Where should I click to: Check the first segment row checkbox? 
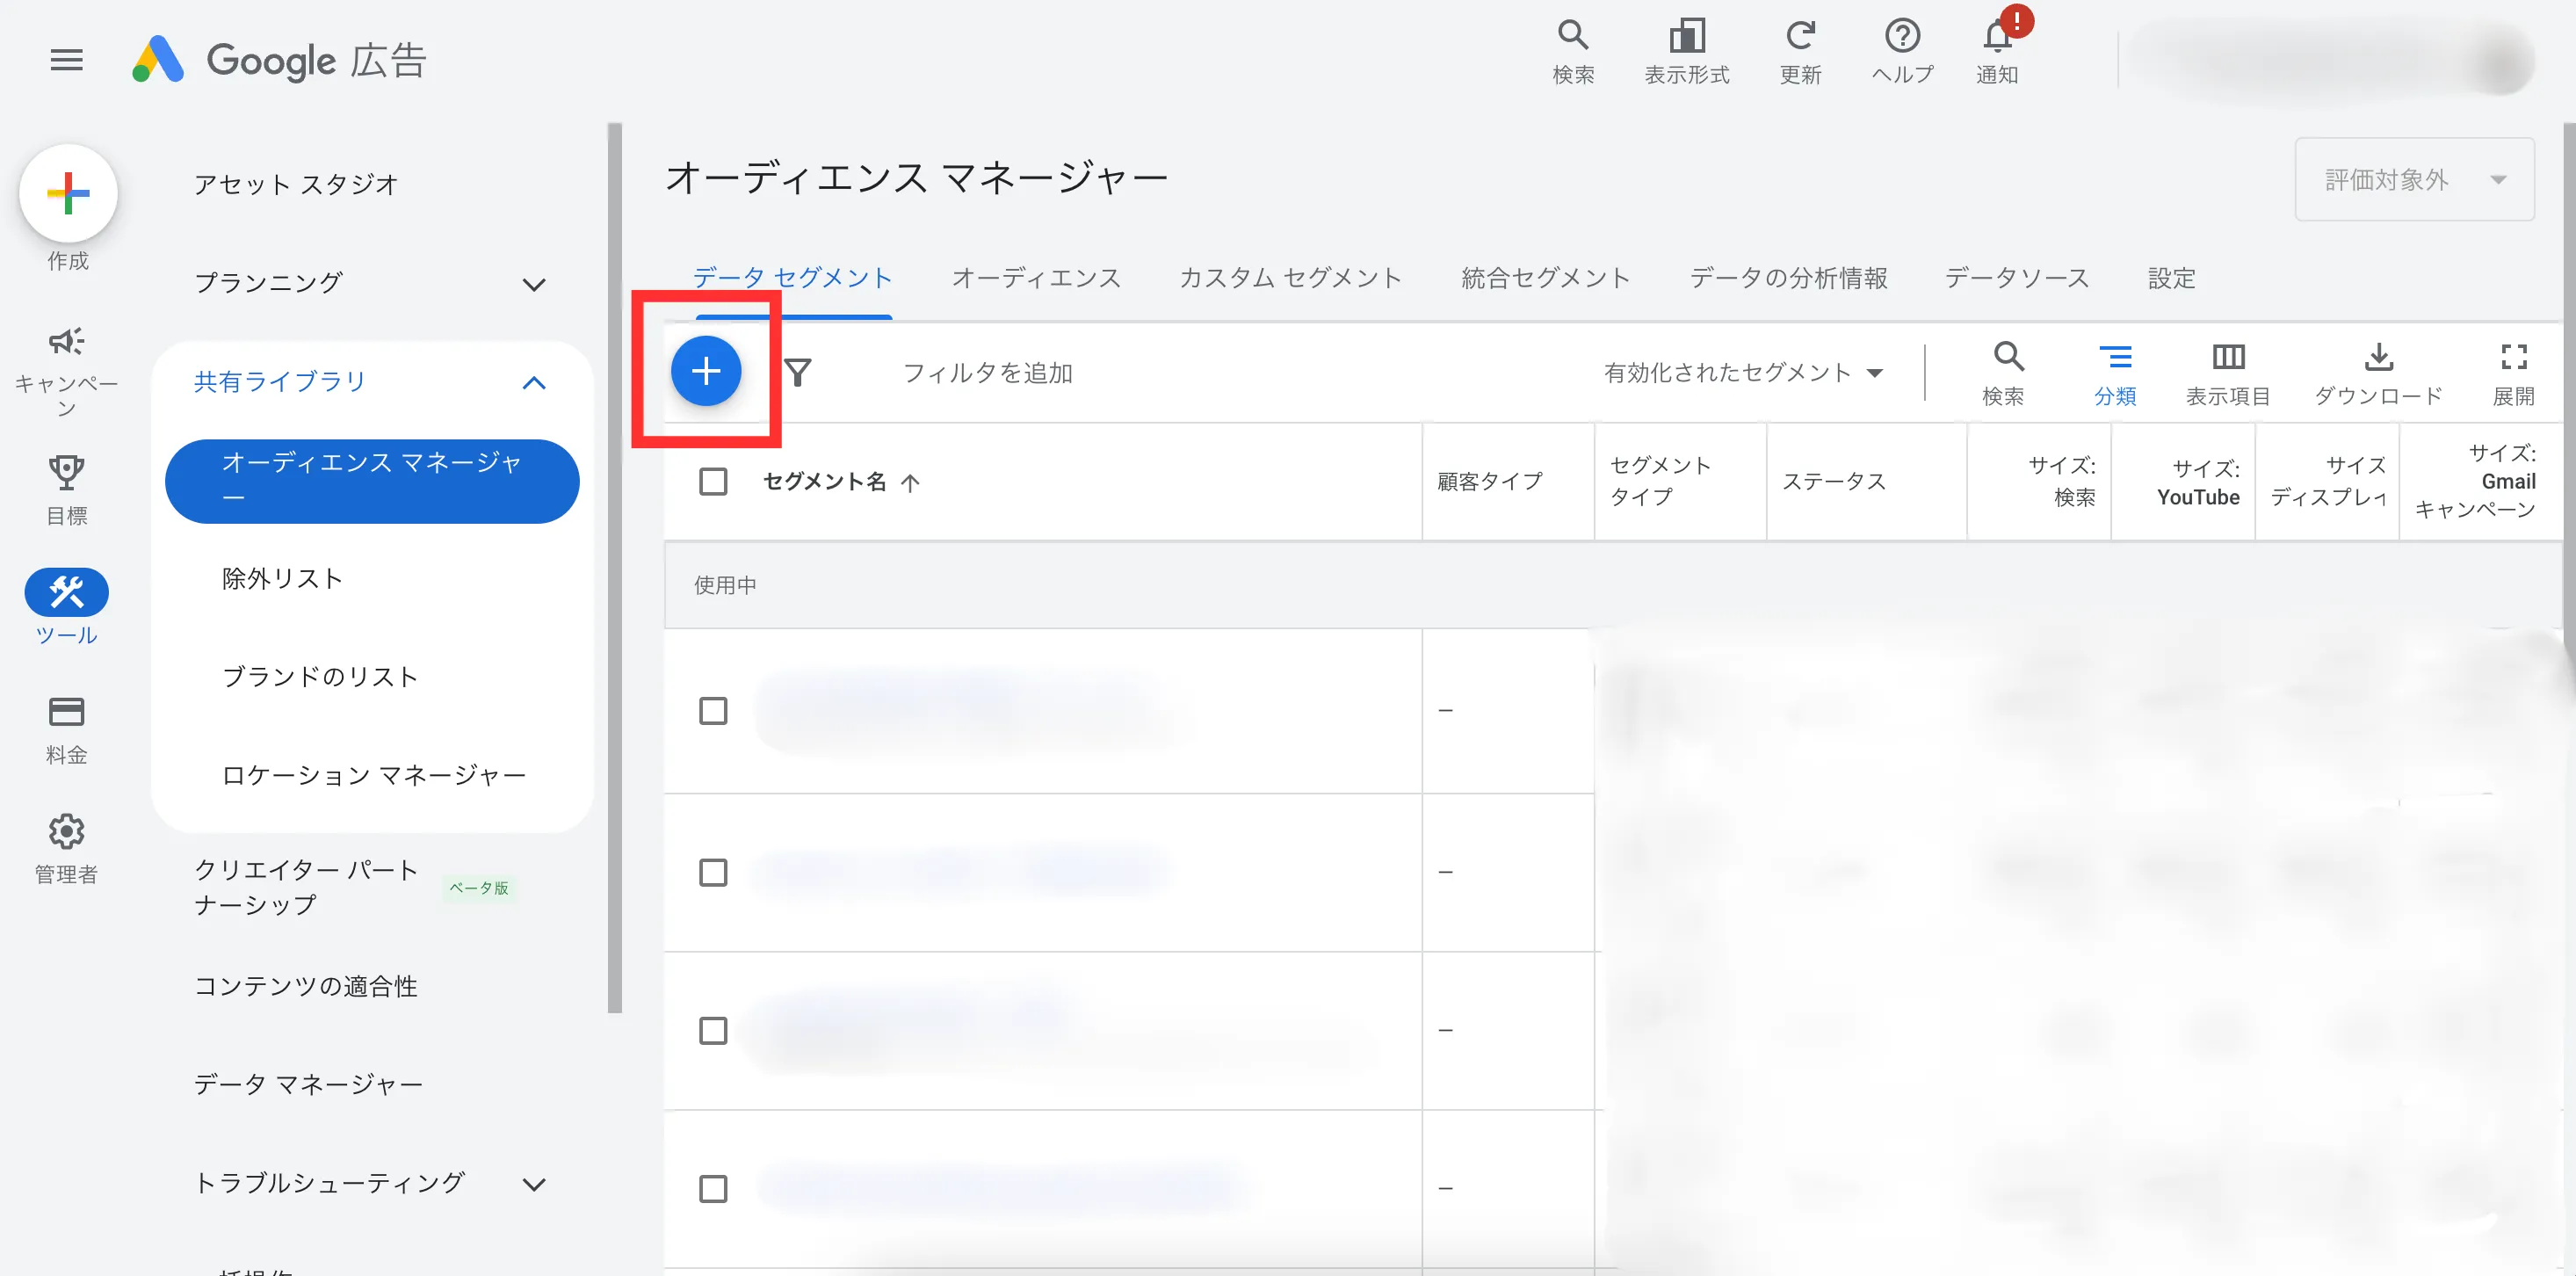click(713, 711)
